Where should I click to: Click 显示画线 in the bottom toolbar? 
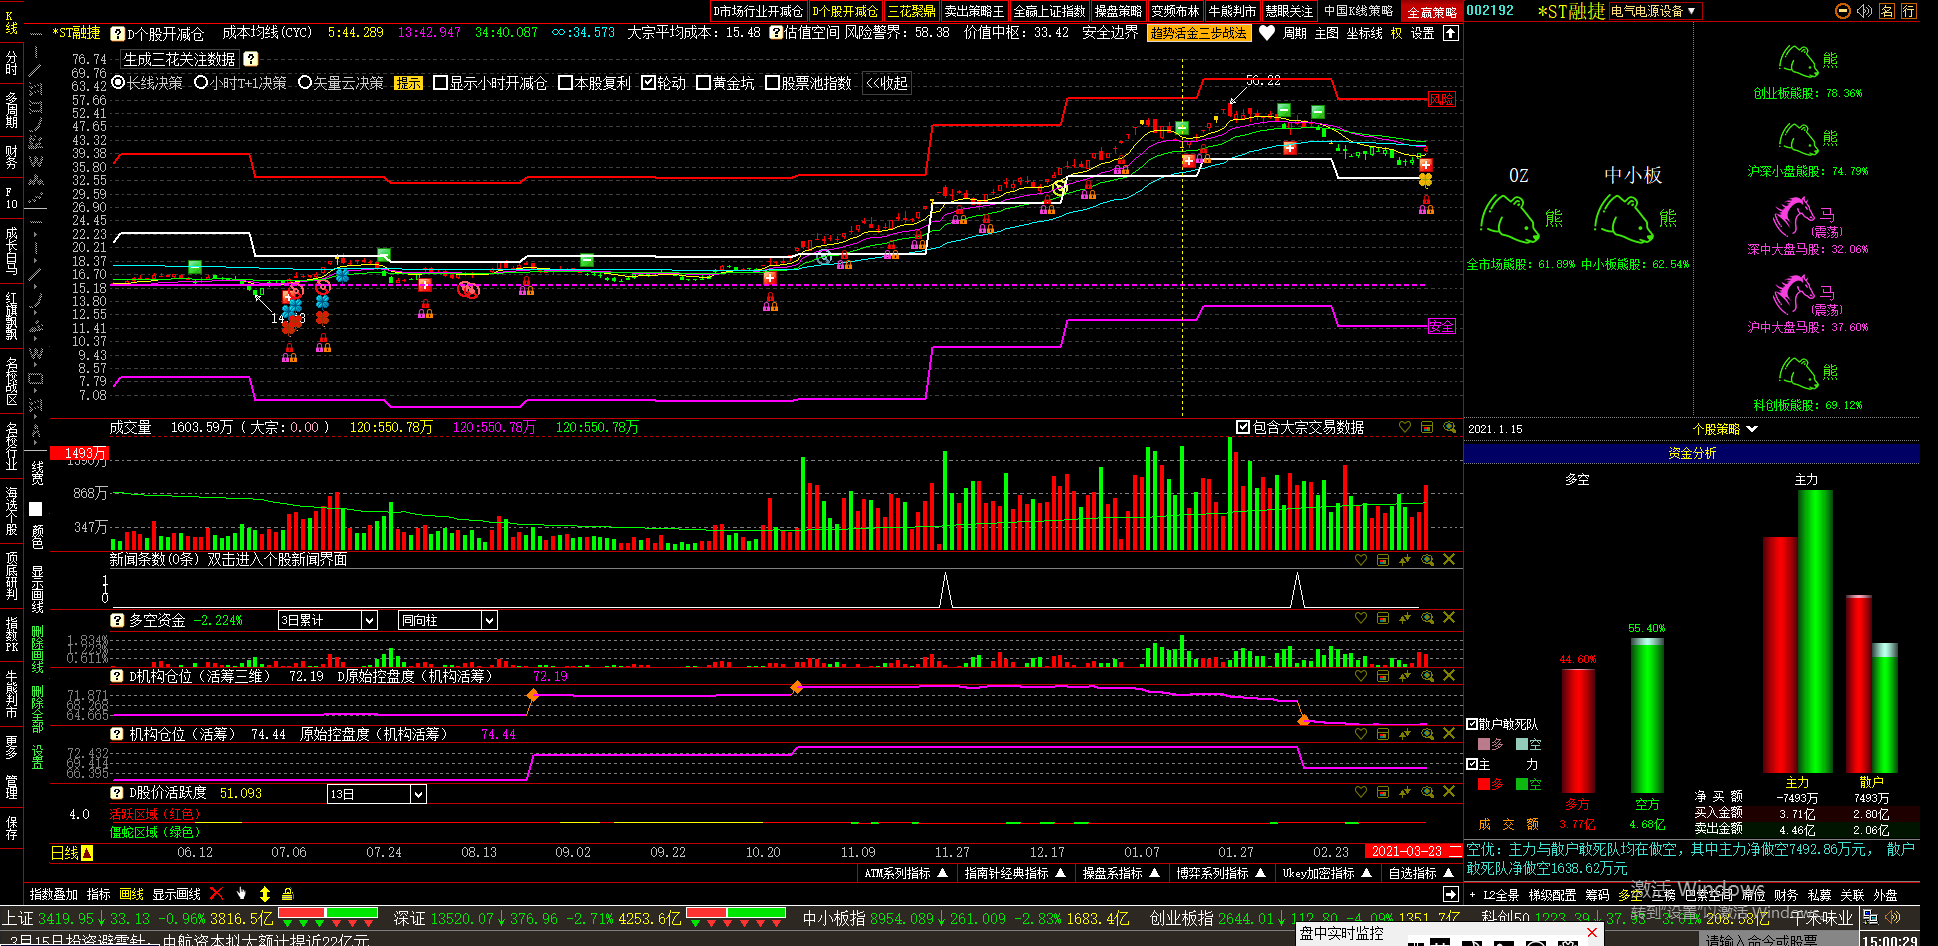[x=177, y=894]
